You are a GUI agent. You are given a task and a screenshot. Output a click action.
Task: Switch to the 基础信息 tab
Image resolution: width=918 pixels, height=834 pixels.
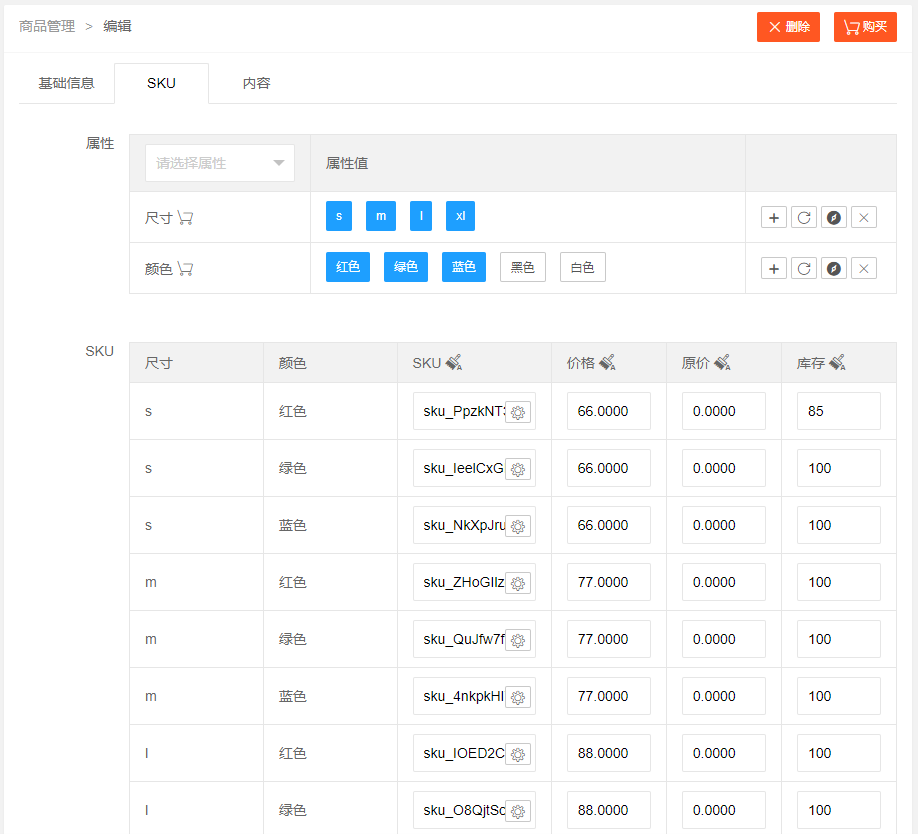point(66,83)
